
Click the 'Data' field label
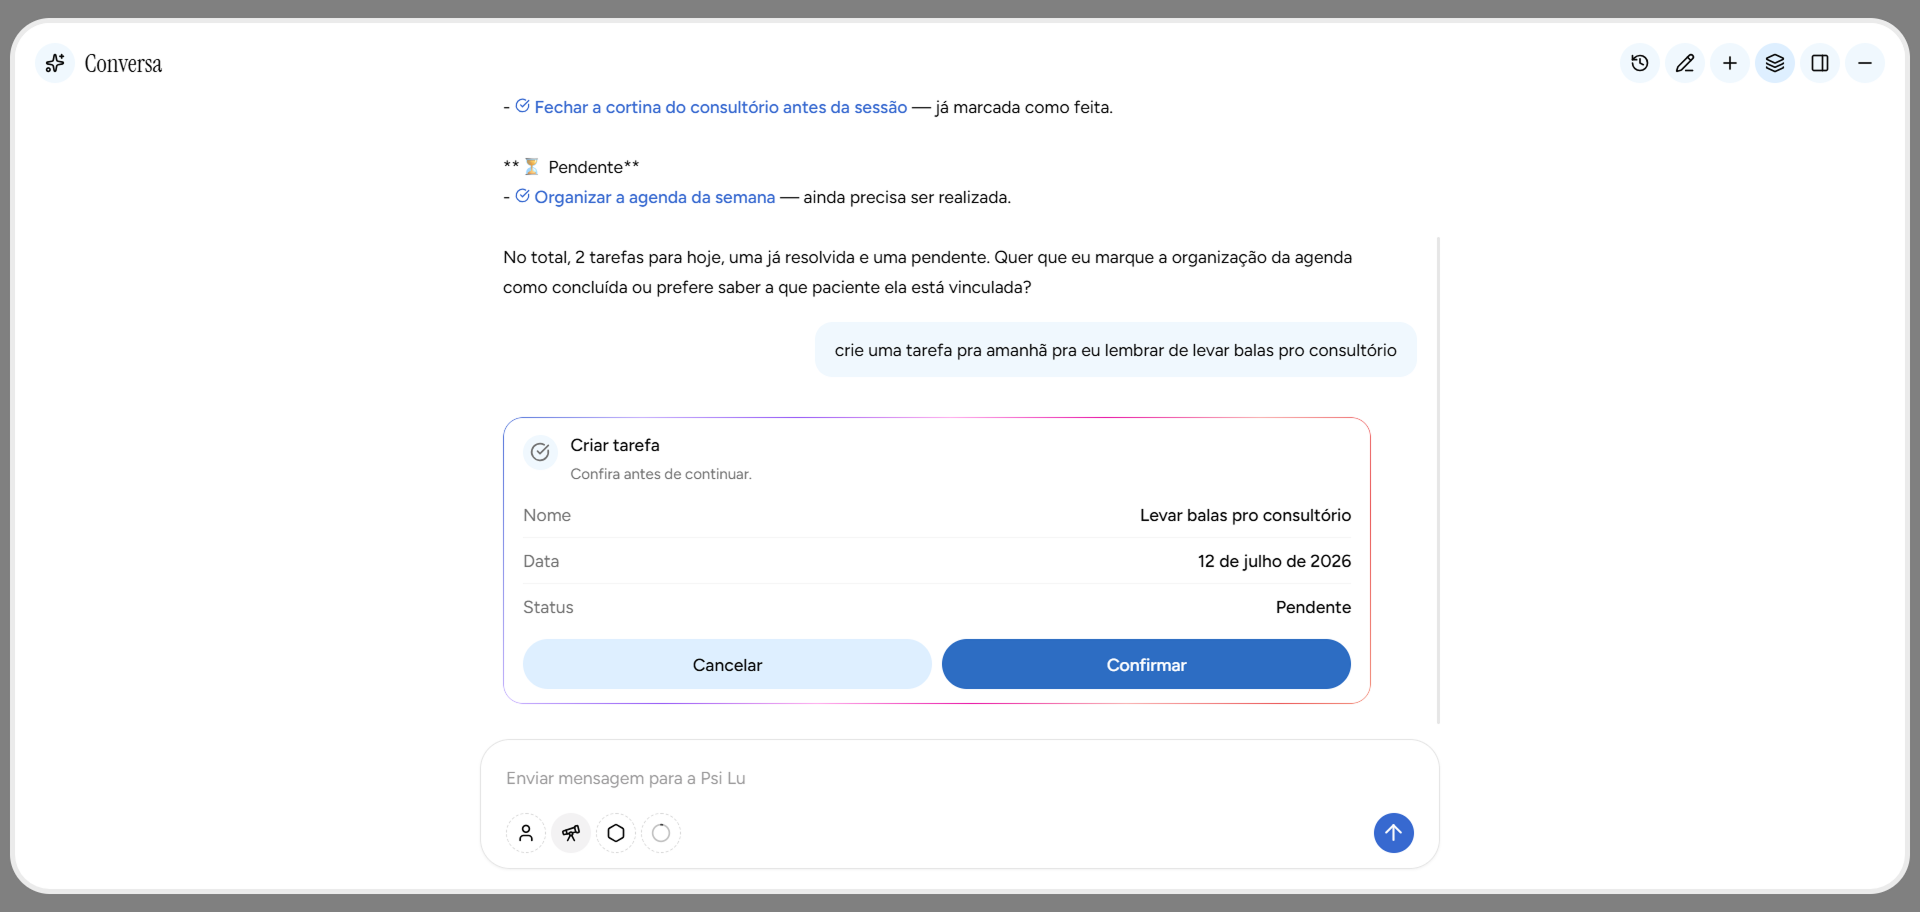(x=541, y=561)
